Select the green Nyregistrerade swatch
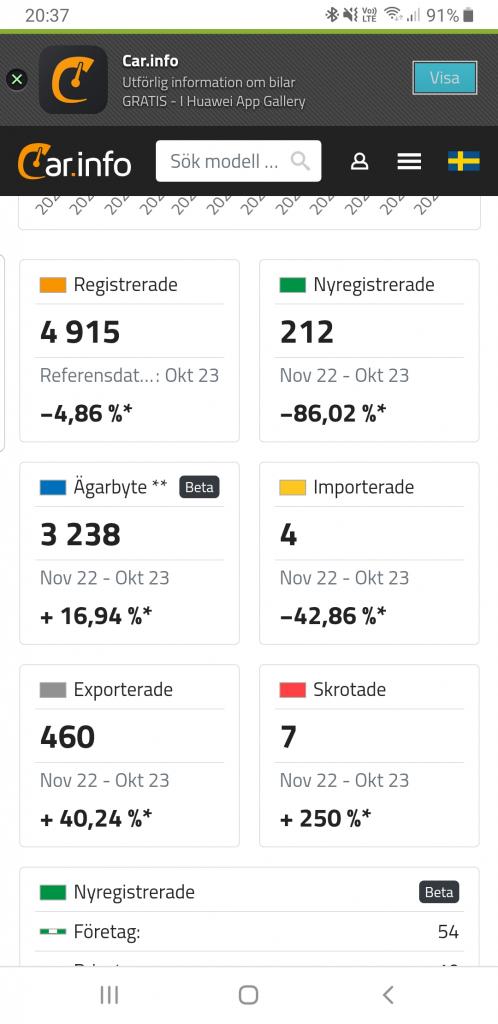Screen dimensions: 498x1024 292,285
